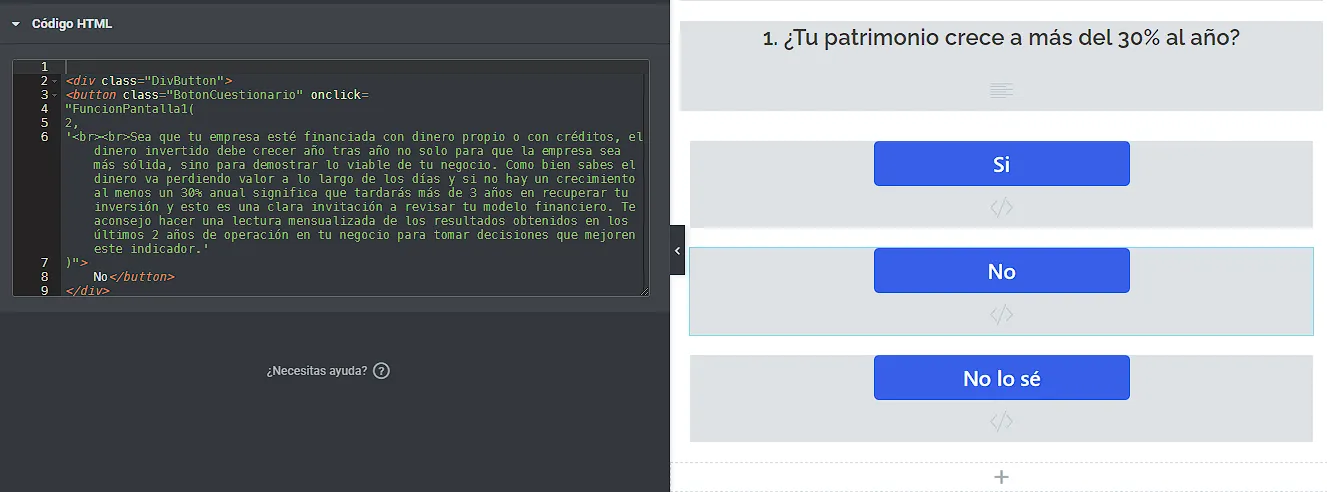Fold code at line 2 arrow
Image resolution: width=1327 pixels, height=492 pixels.
click(x=54, y=81)
